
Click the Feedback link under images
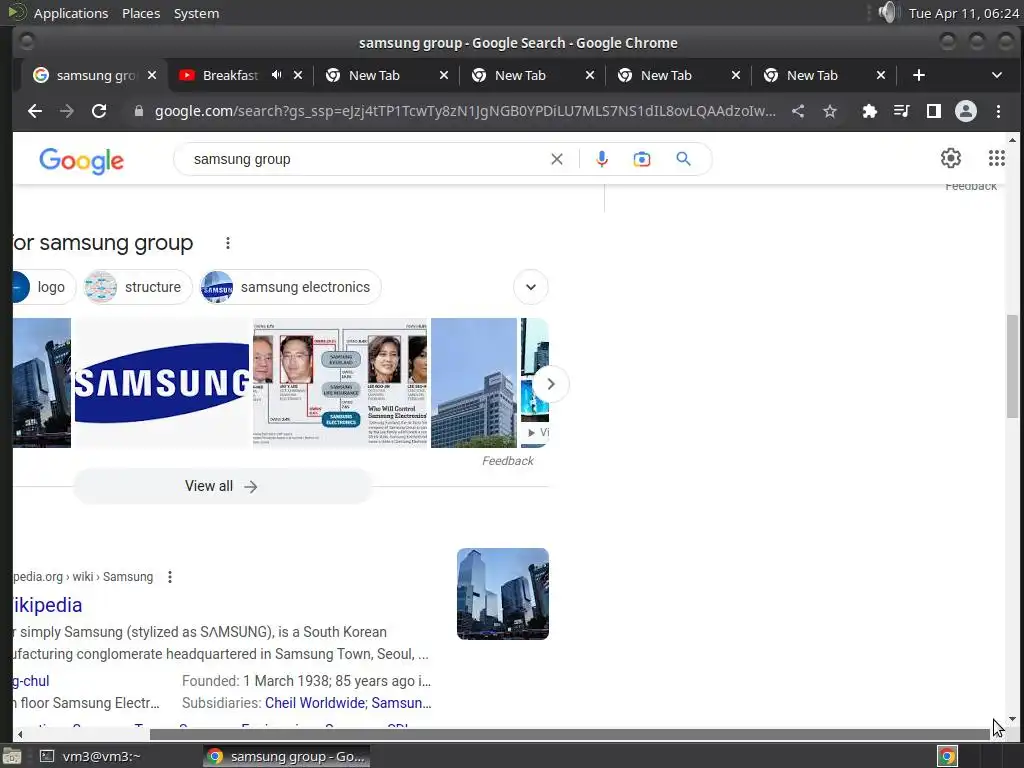tap(507, 461)
